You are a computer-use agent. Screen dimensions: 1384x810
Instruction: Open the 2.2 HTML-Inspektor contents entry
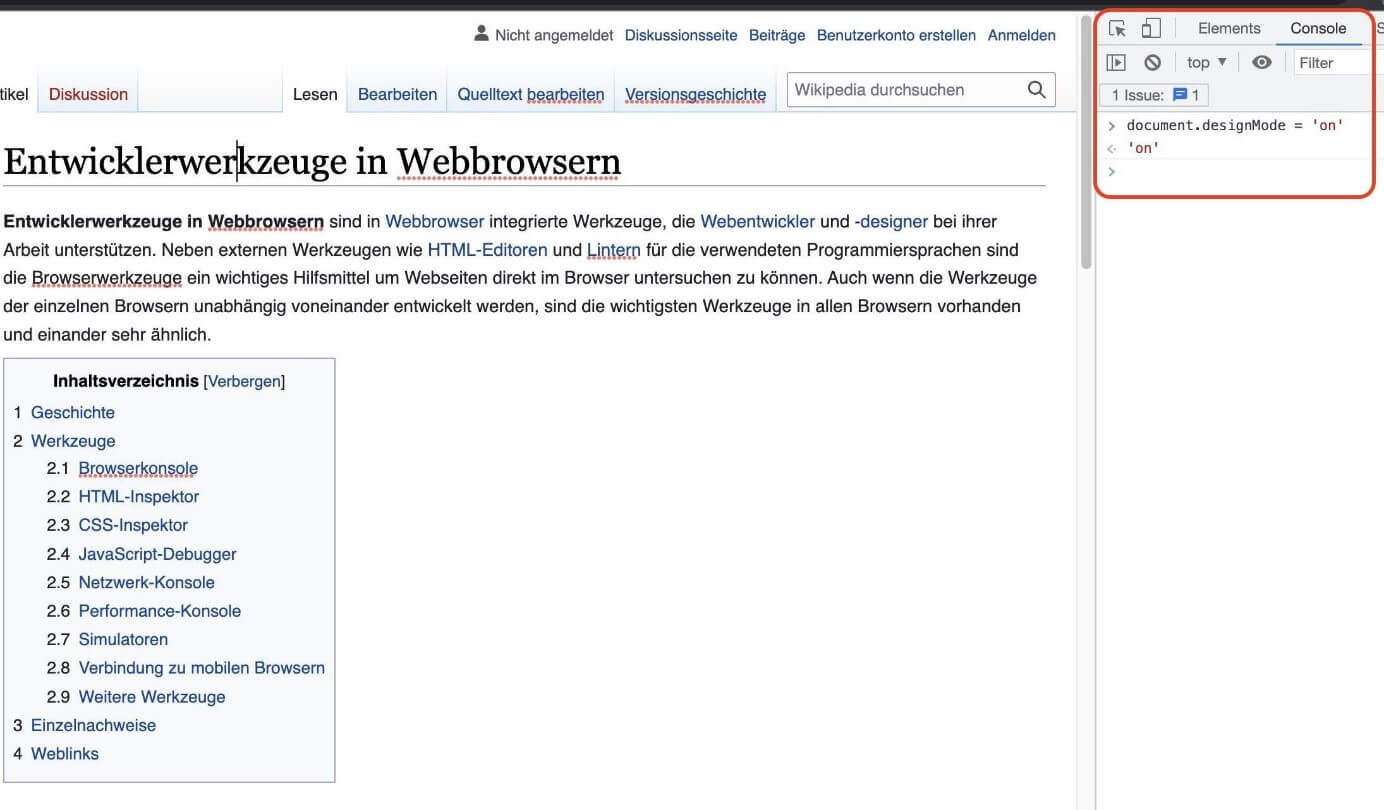139,496
